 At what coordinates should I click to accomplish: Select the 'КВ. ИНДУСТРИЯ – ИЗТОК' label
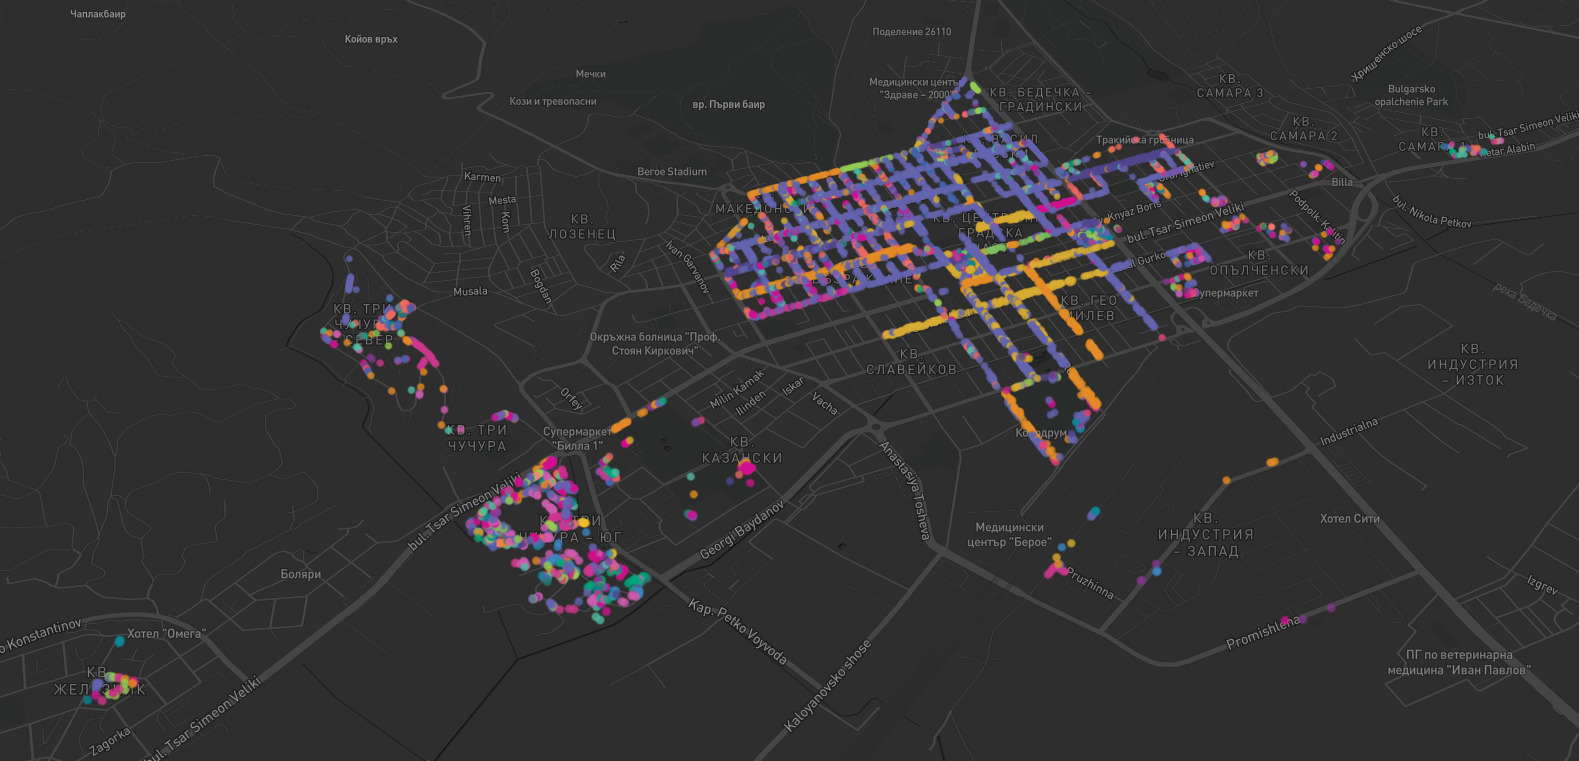pyautogui.click(x=1472, y=365)
